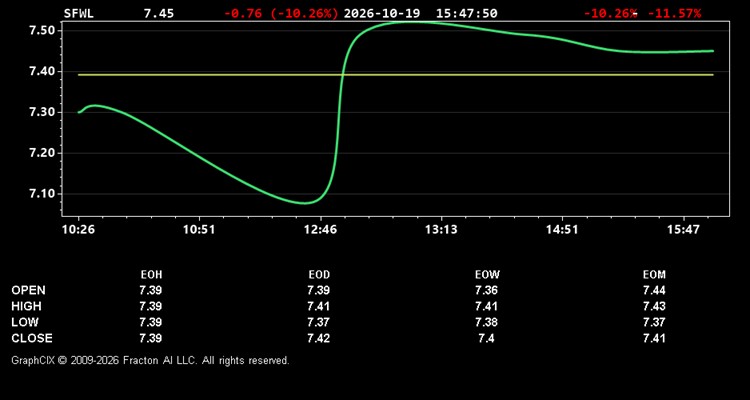Click the date 2026-10-19
Screen dimensions: 750x400
382,13
